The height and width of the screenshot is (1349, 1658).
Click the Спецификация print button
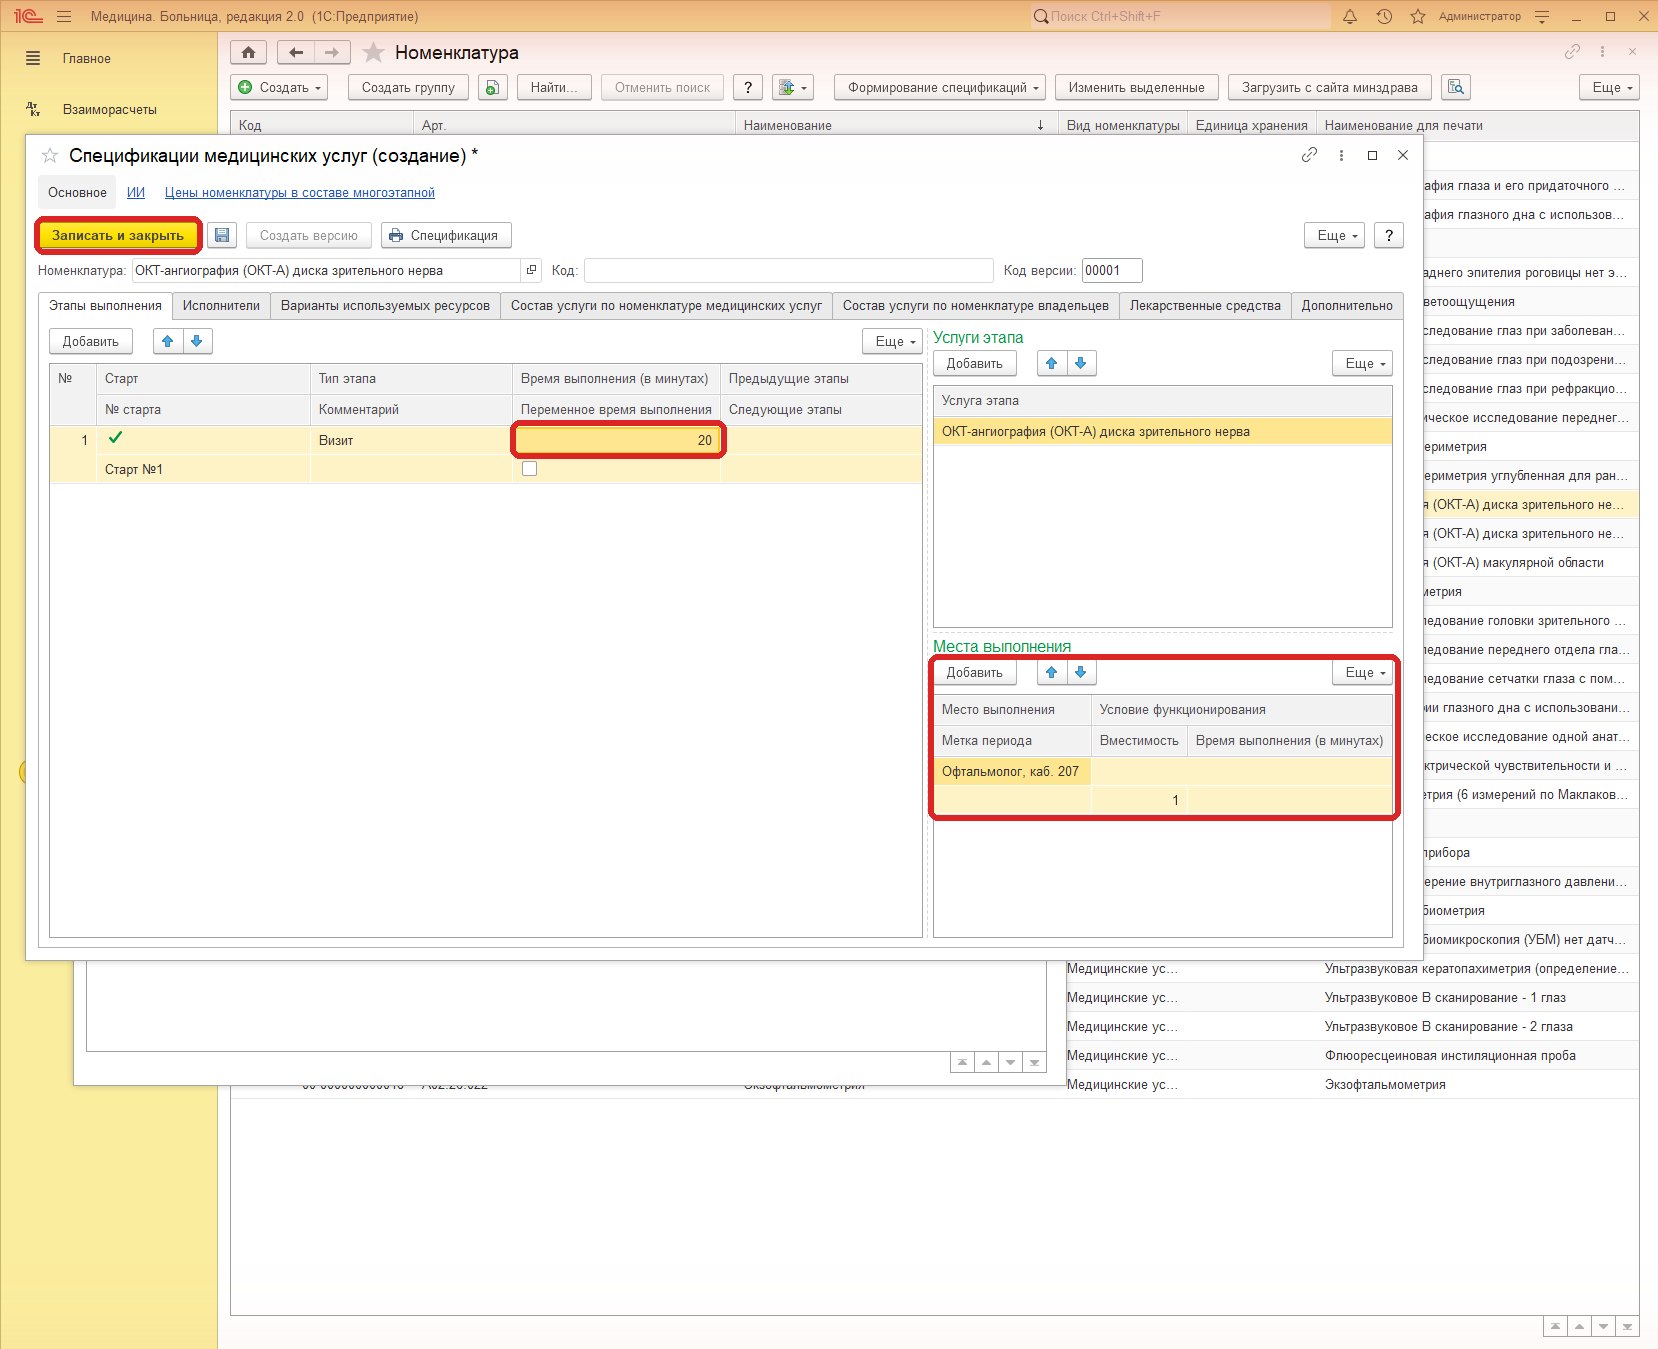(x=446, y=235)
